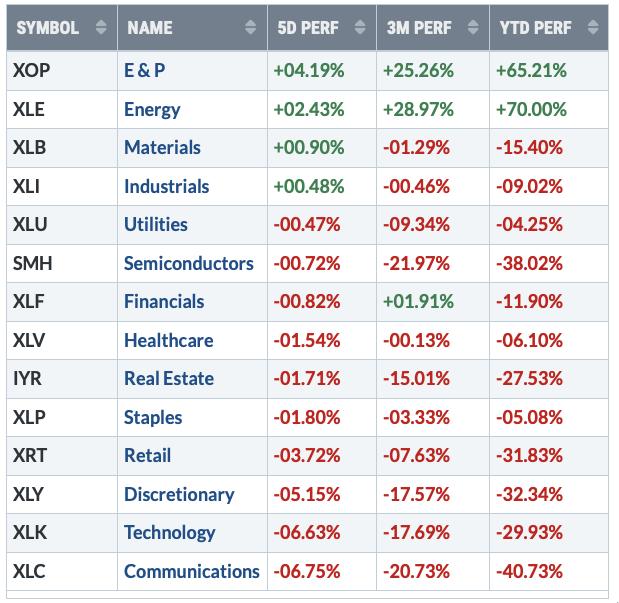Click the XOP symbol cell
This screenshot has width=619, height=603.
pyautogui.click(x=34, y=70)
